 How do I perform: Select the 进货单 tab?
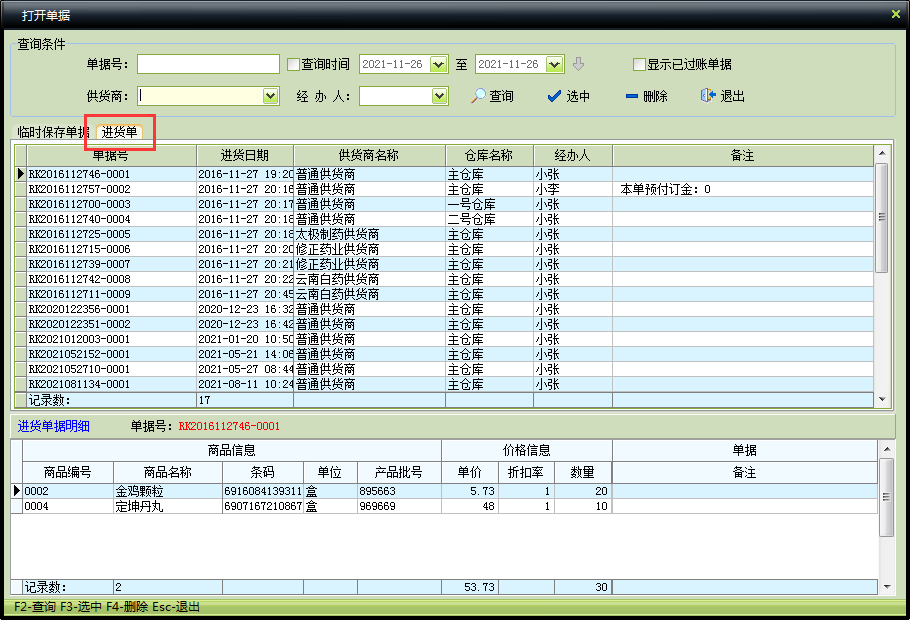tap(120, 132)
